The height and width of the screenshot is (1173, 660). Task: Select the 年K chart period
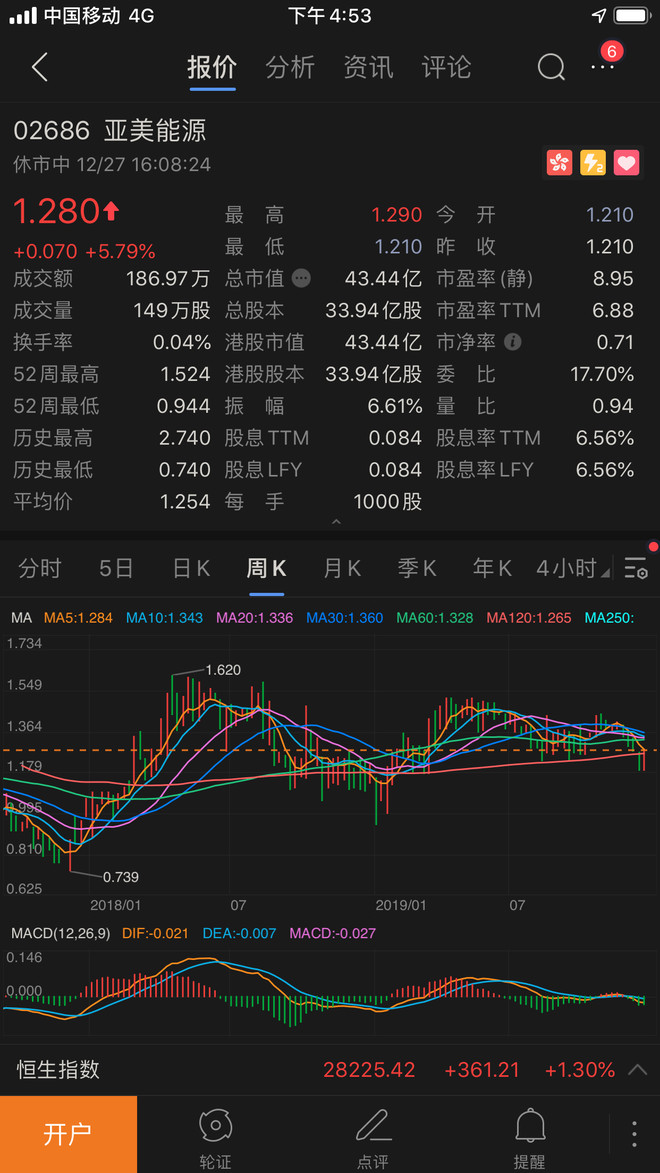coord(492,569)
